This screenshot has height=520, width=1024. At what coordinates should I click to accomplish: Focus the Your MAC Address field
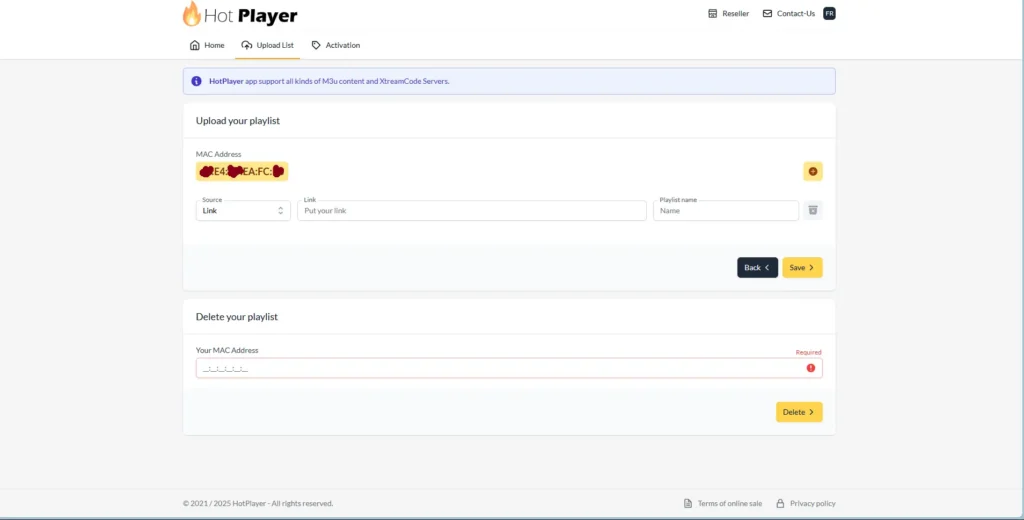click(x=509, y=368)
